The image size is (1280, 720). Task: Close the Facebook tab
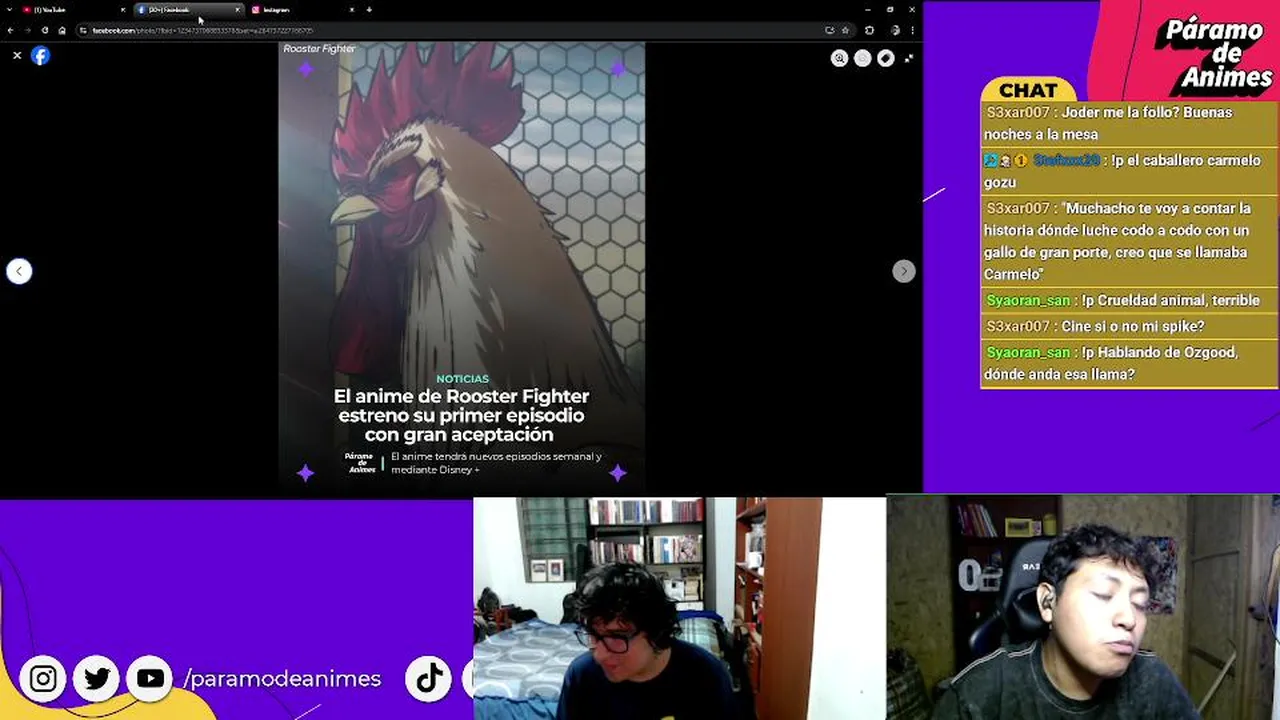click(x=238, y=10)
